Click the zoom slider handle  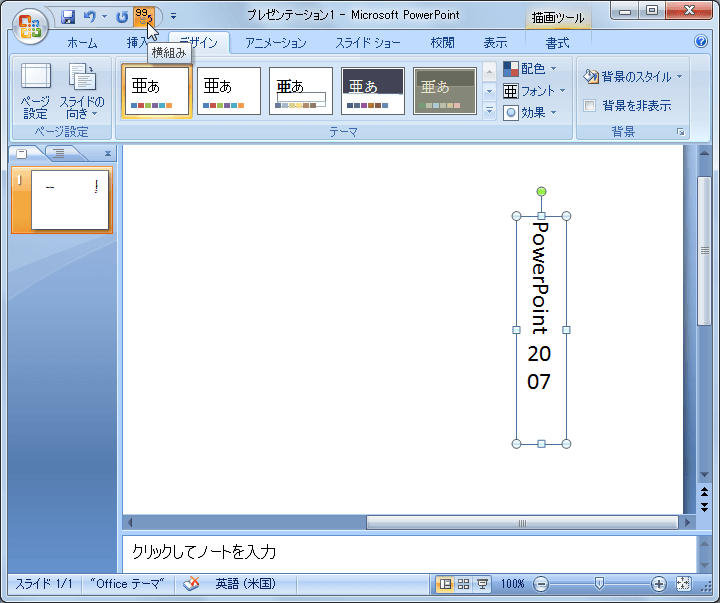tap(599, 584)
